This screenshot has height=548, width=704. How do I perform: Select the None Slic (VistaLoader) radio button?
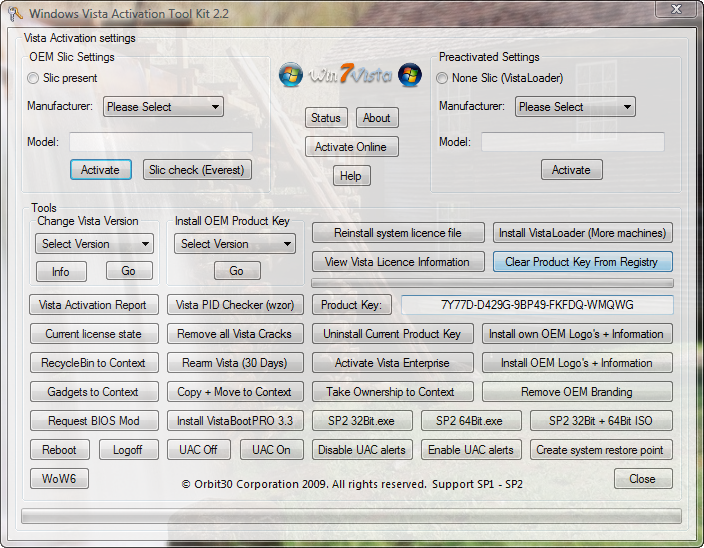[x=443, y=78]
